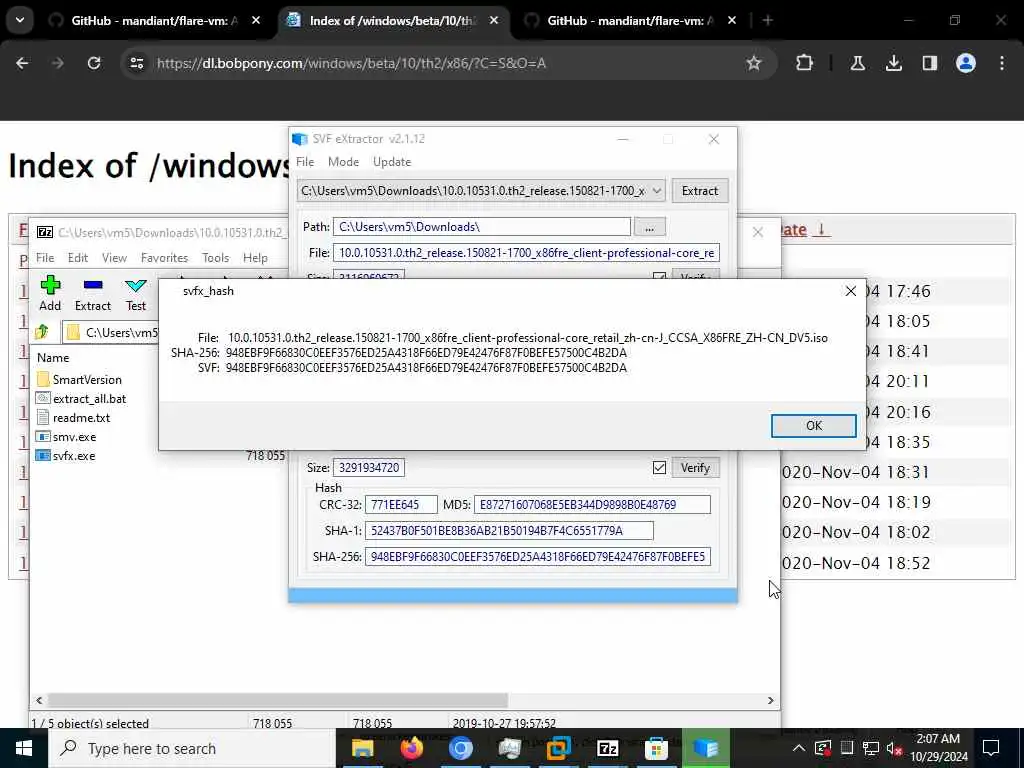1024x768 pixels.
Task: Click the MD5 hash field
Action: click(x=592, y=505)
